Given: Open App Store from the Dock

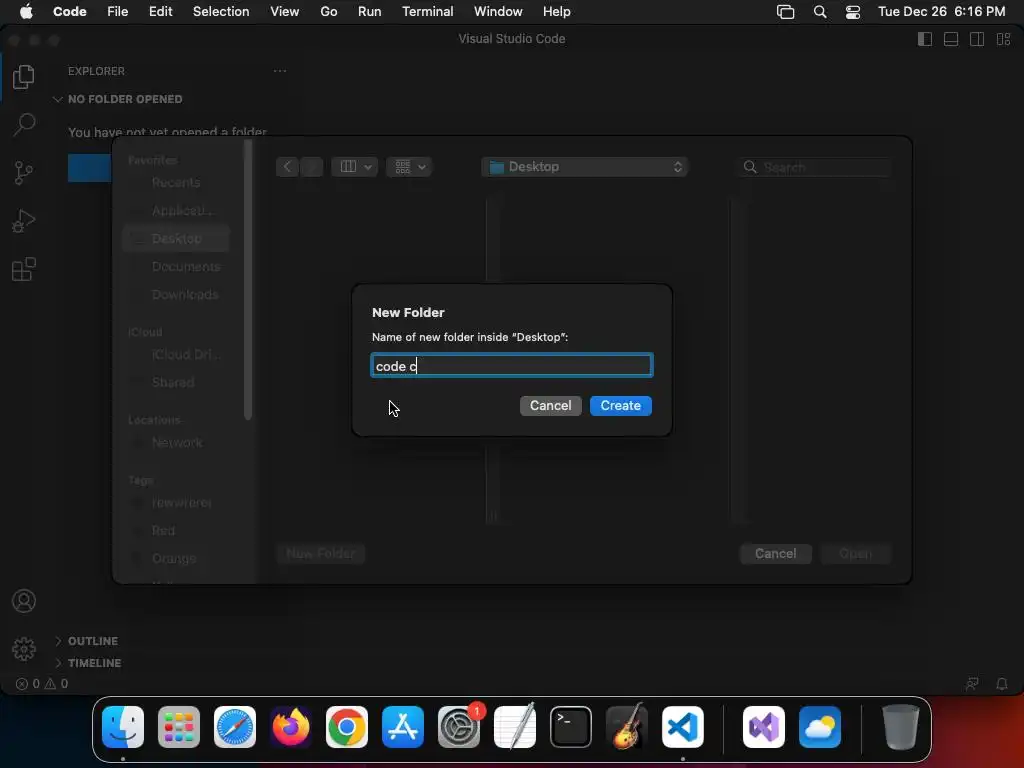Looking at the screenshot, I should (403, 727).
